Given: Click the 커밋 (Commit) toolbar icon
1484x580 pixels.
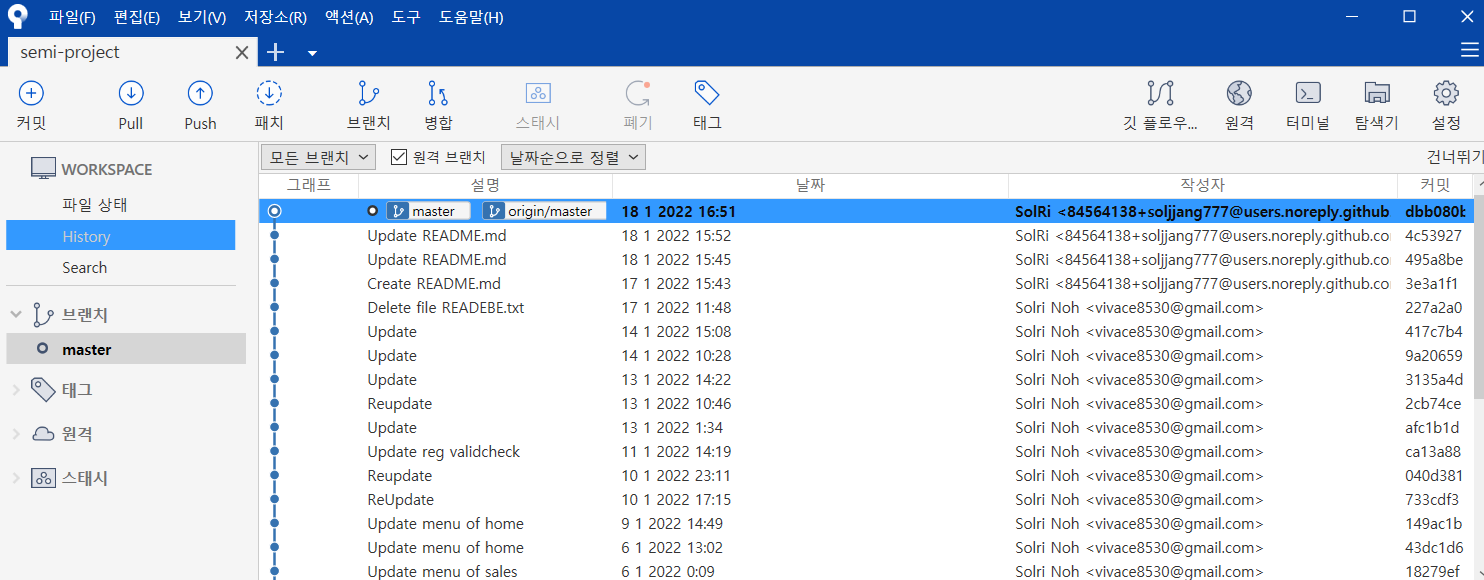Looking at the screenshot, I should [x=31, y=94].
